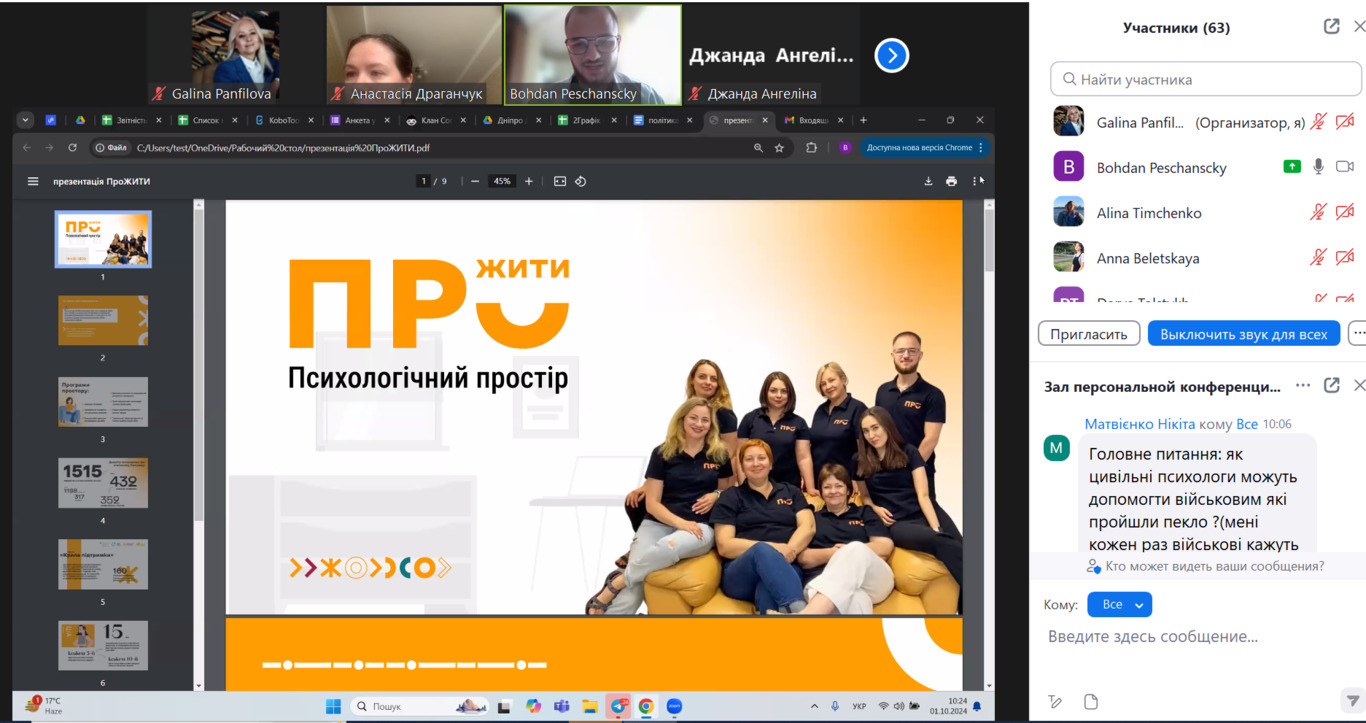
Task: Open File Explorer in the taskbar
Action: pos(590,706)
